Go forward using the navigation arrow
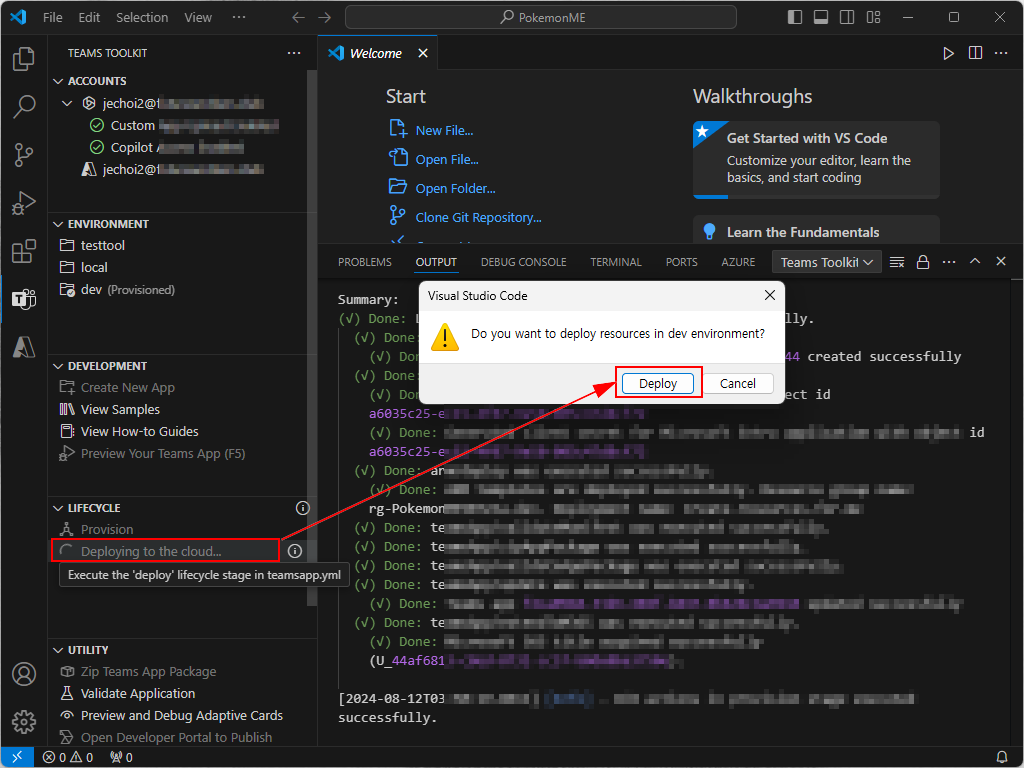 pyautogui.click(x=325, y=18)
